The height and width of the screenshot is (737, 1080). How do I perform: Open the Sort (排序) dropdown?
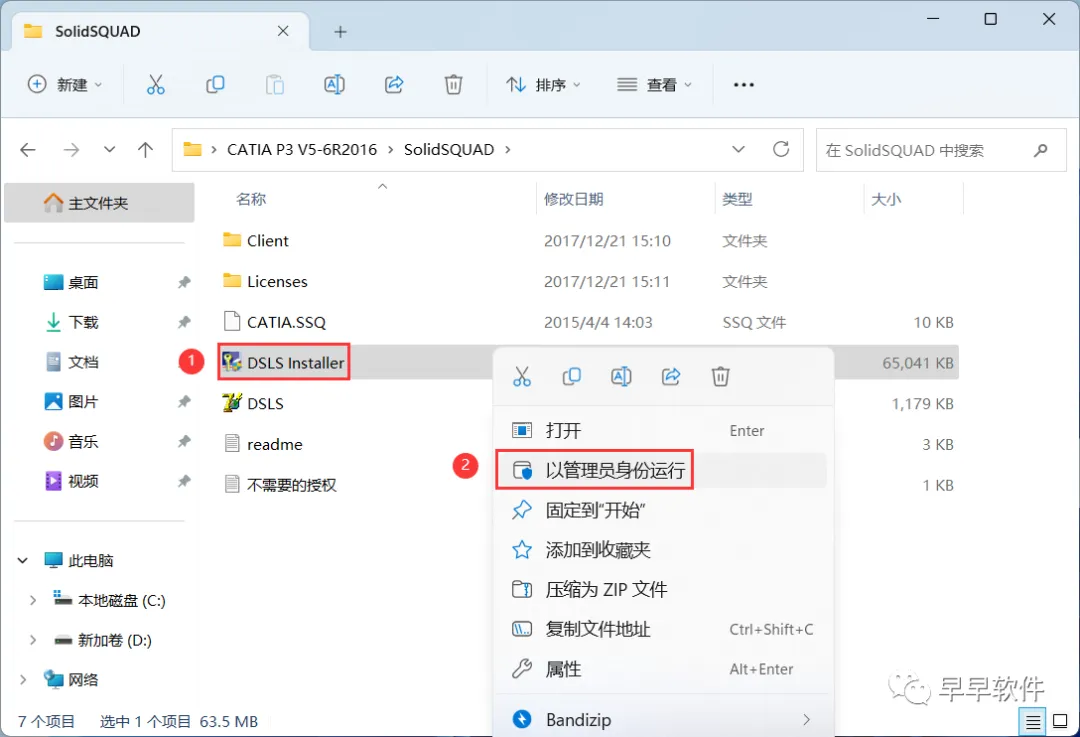543,85
